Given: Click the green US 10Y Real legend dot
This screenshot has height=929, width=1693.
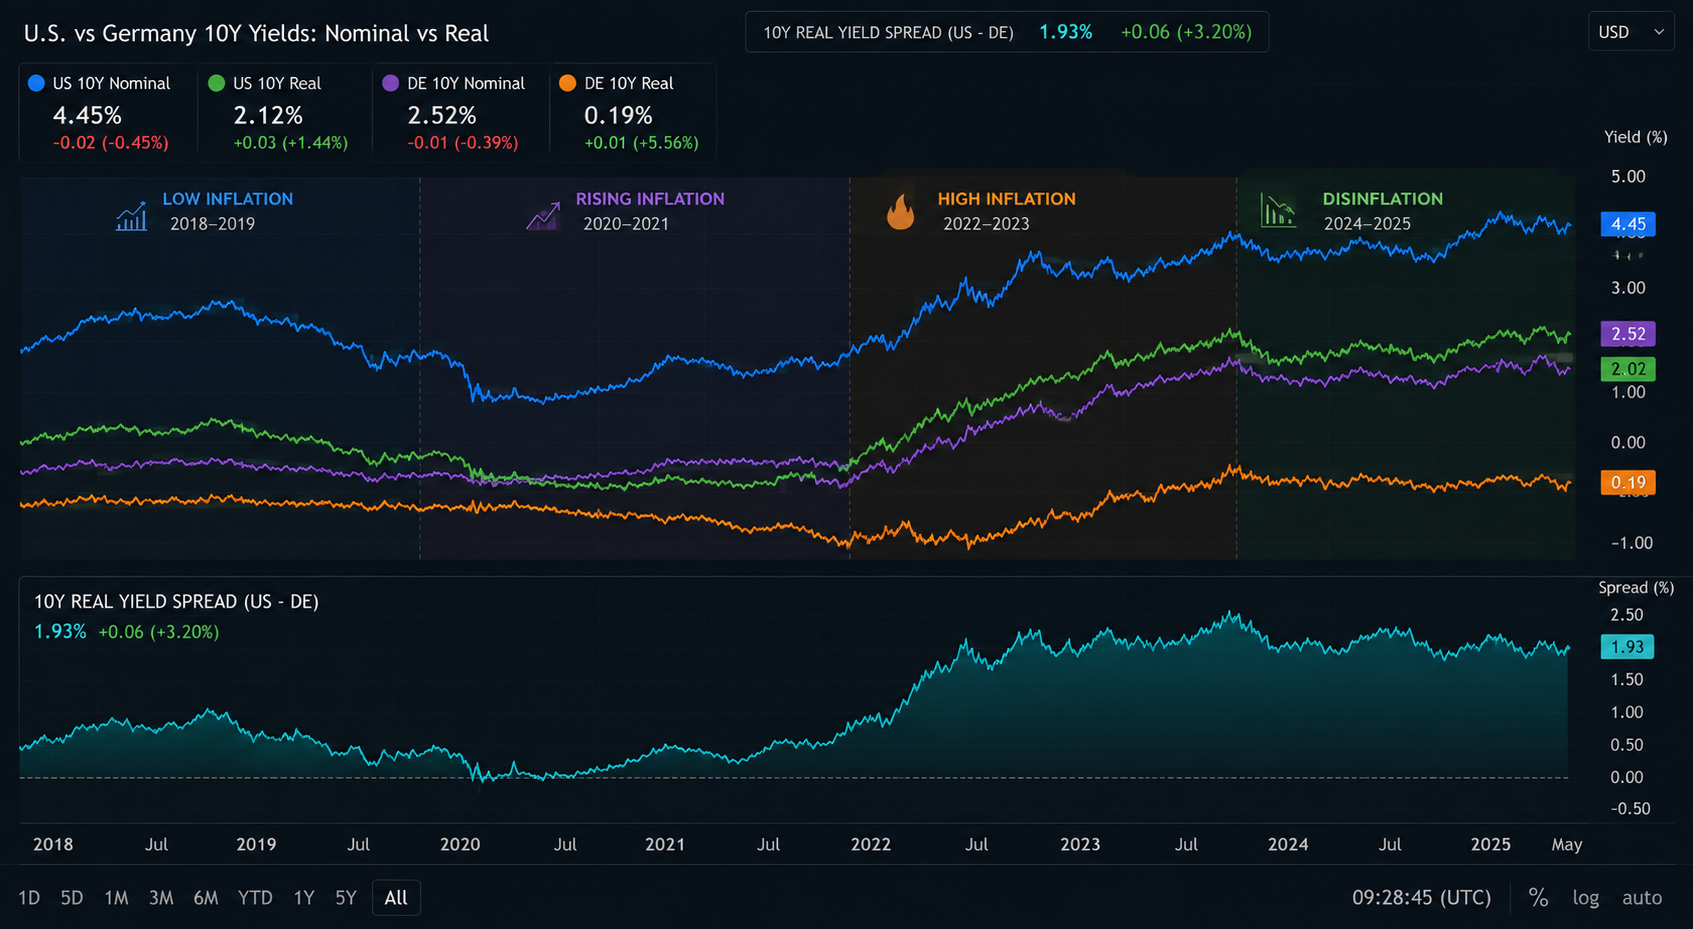Looking at the screenshot, I should coord(216,83).
